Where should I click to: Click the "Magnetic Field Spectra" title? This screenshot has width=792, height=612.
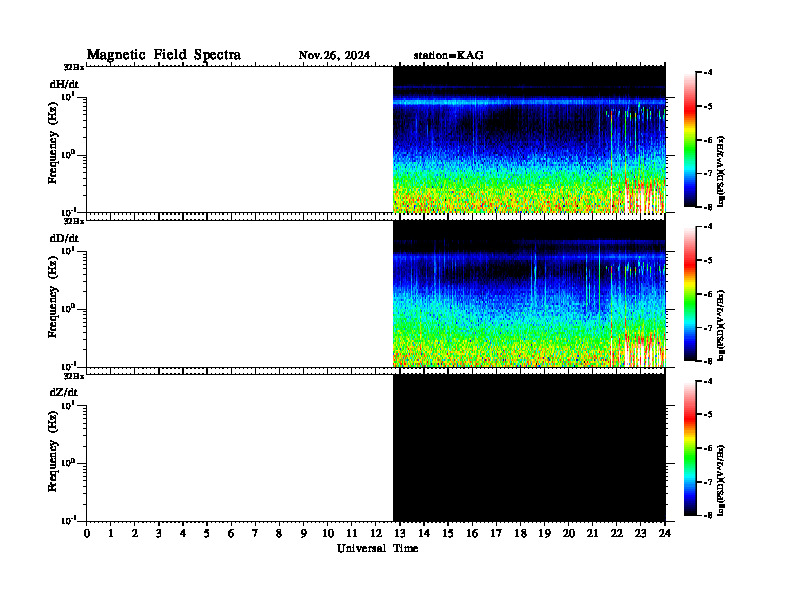164,55
